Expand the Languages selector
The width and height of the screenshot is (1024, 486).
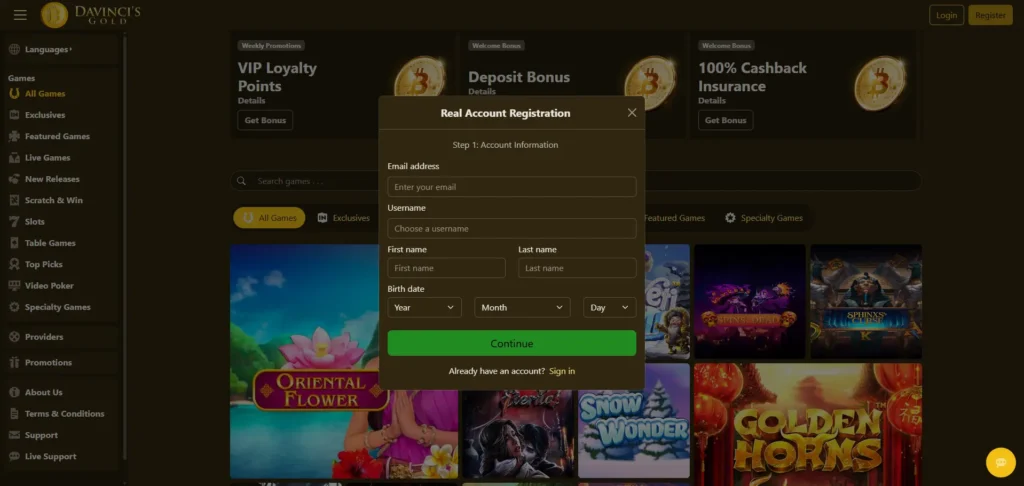coord(48,50)
